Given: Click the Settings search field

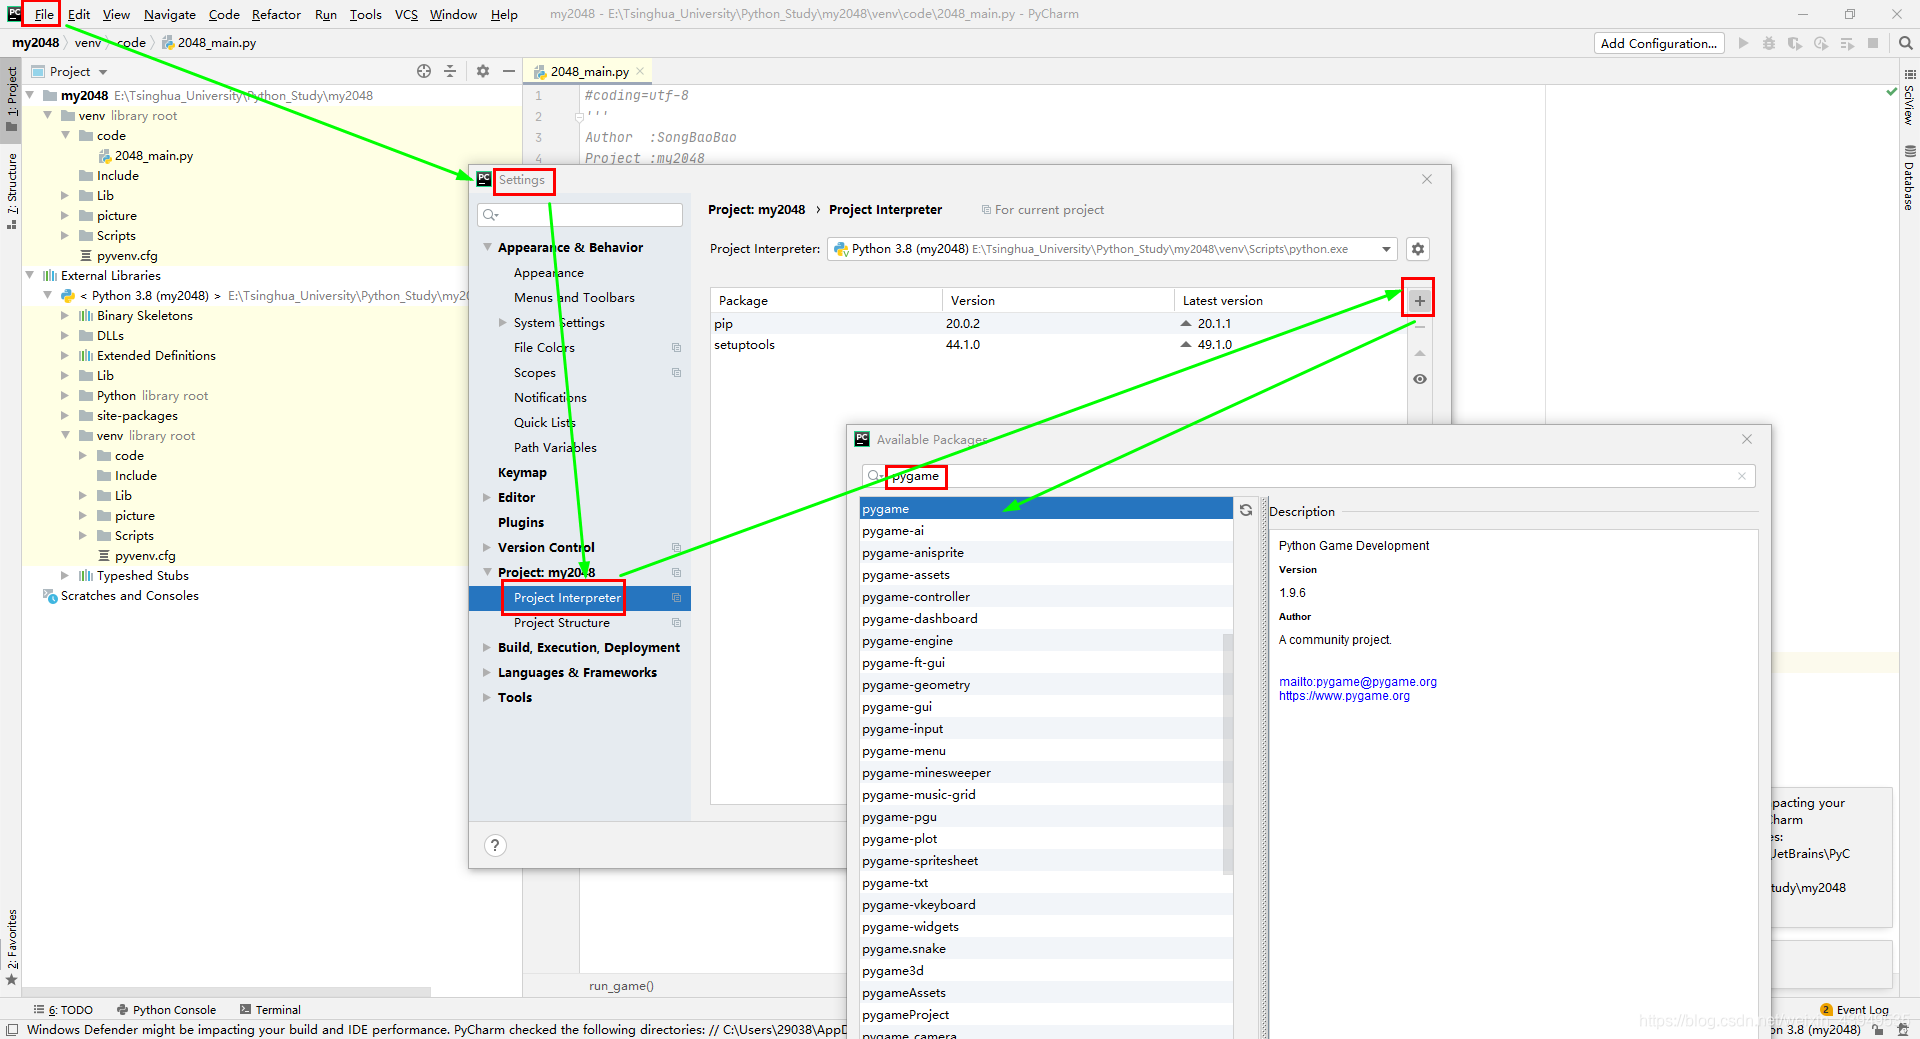Looking at the screenshot, I should (x=580, y=215).
